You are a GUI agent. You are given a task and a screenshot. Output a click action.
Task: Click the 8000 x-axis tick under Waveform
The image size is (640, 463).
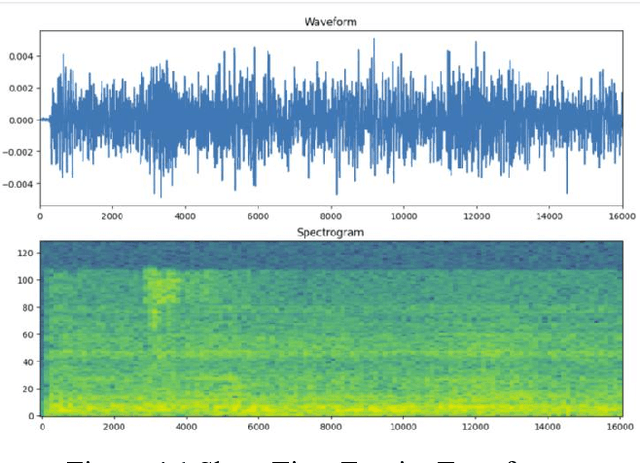click(331, 216)
